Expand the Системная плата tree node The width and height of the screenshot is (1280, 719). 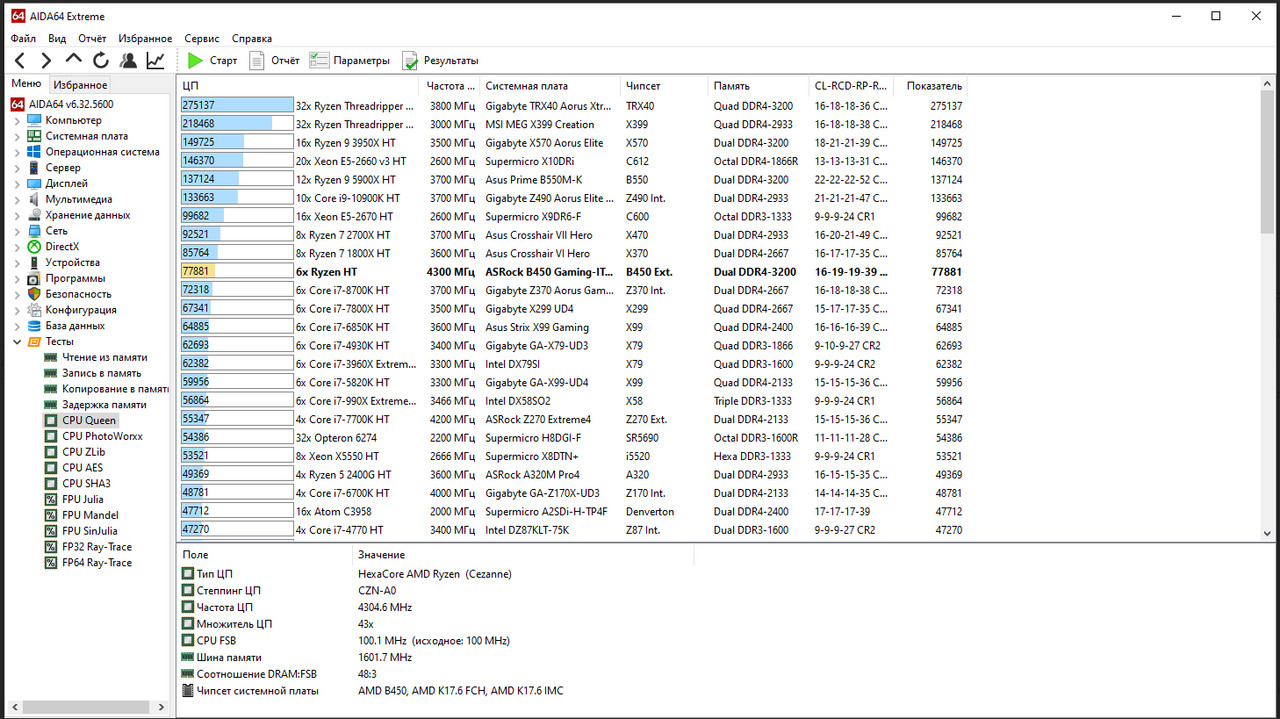pyautogui.click(x=16, y=137)
